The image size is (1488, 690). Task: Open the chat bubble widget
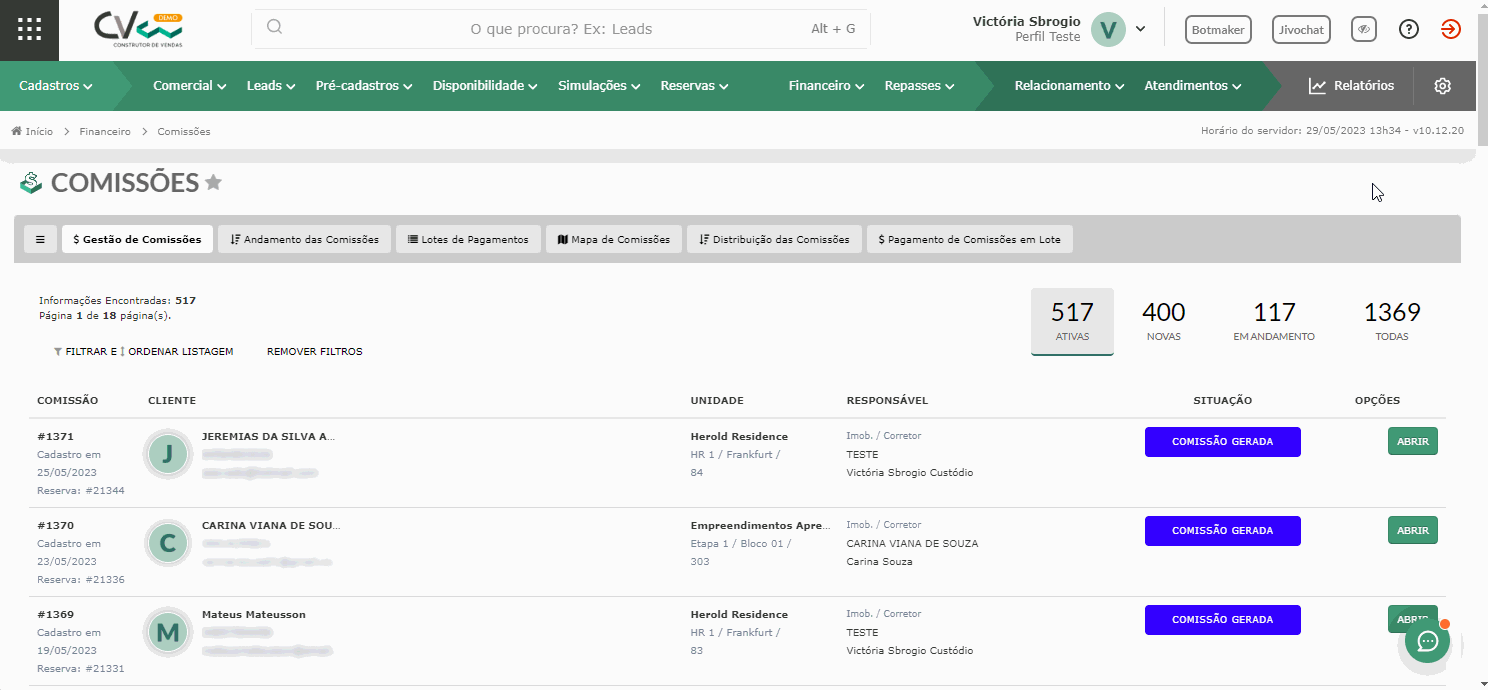tap(1427, 641)
